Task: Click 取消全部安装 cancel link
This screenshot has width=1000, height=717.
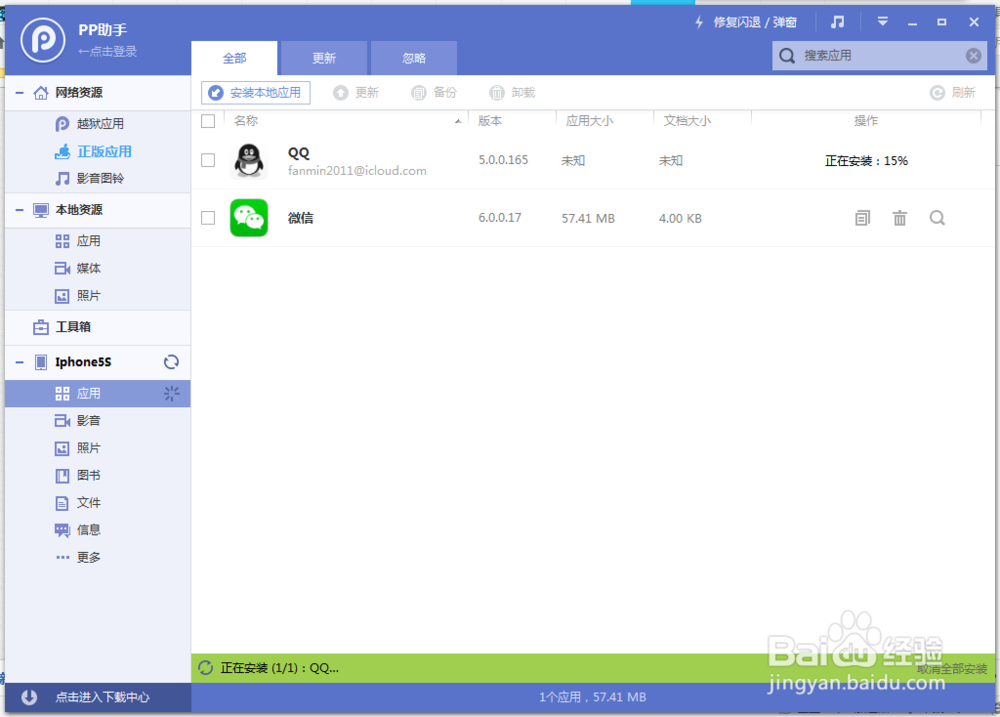Action: coord(952,669)
